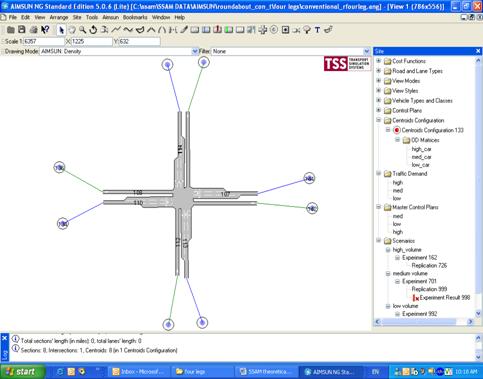This screenshot has height=379, width=483.
Task: Select Replication 999 in the tree
Action: coord(429,289)
